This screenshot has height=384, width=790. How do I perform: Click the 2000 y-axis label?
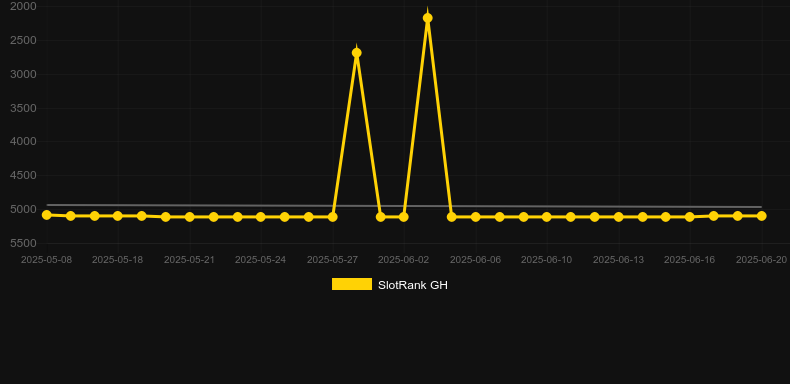[x=23, y=6]
